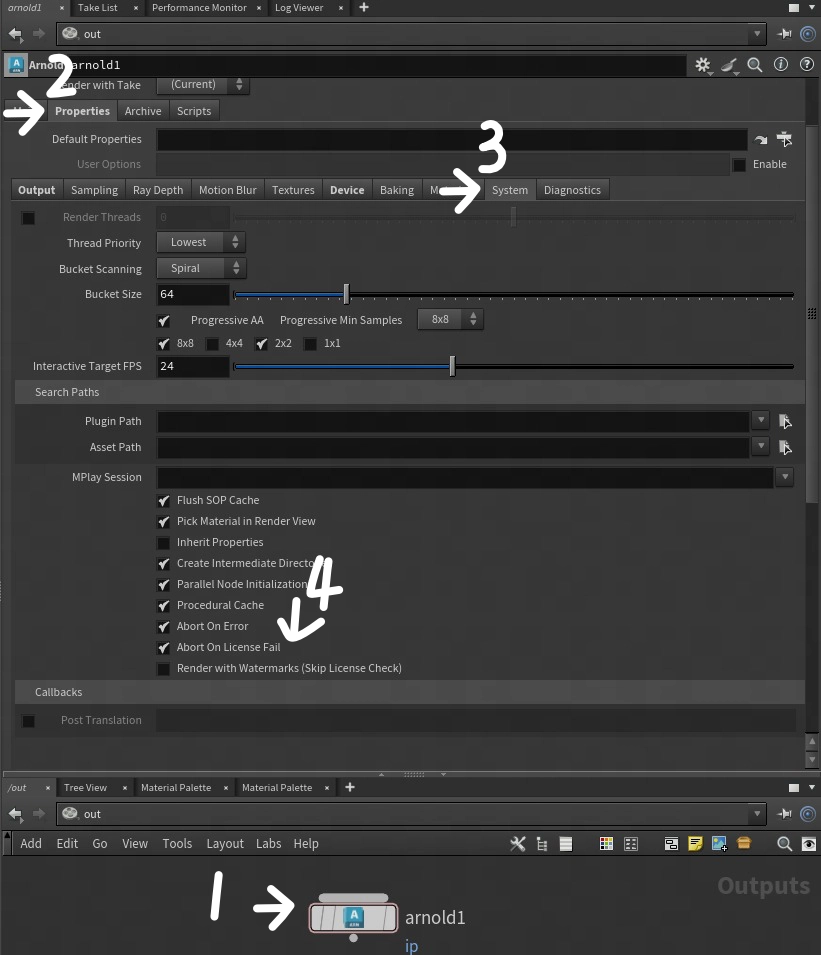Uncheck the Progressive AA option
This screenshot has height=955, width=821.
point(164,321)
